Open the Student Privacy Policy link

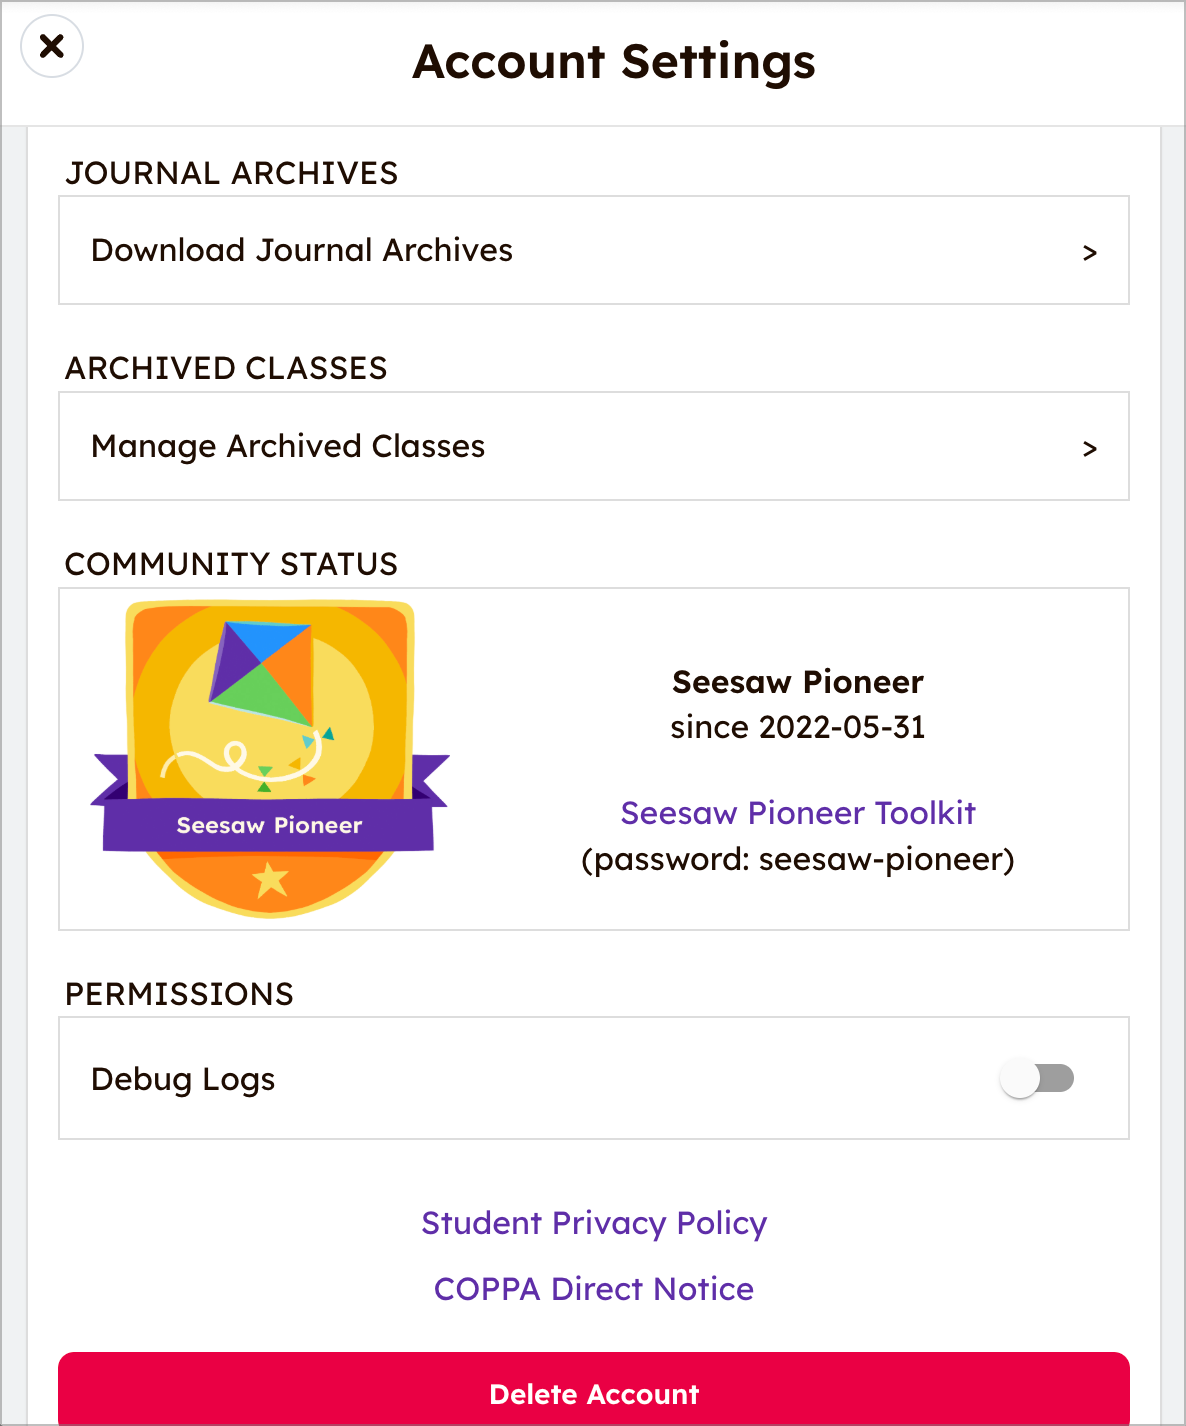(594, 1223)
